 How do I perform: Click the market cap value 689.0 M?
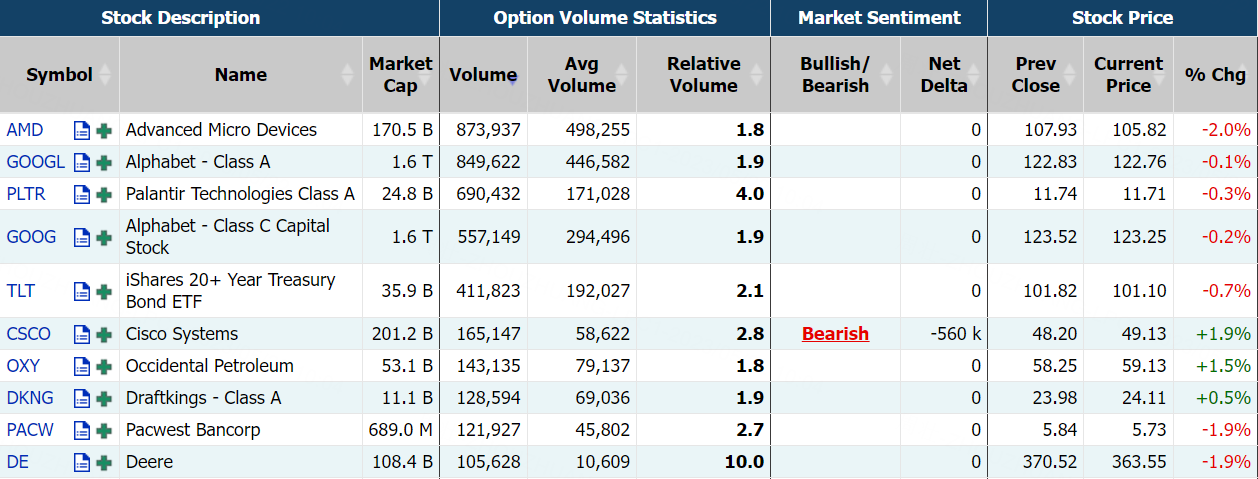click(x=400, y=430)
